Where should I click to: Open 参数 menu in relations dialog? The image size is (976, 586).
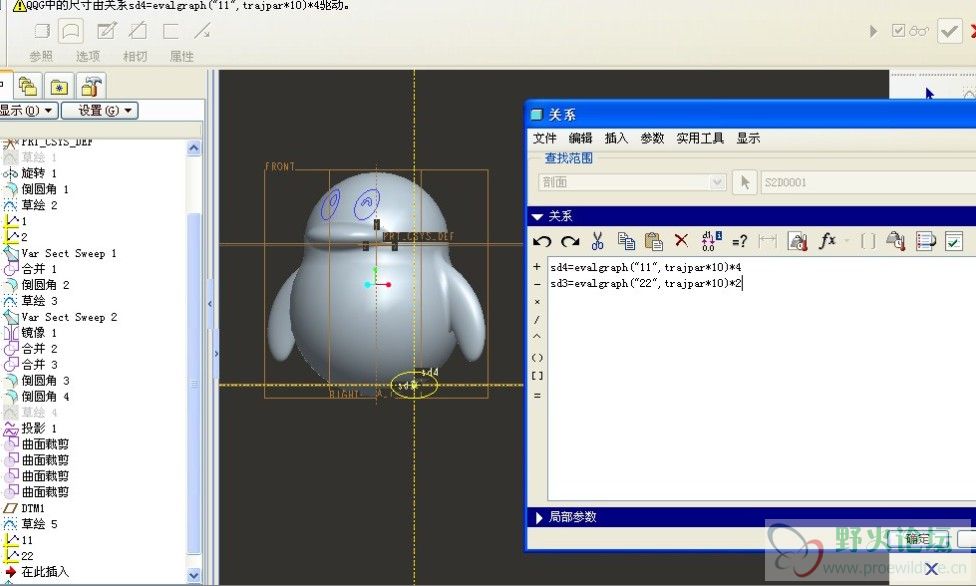(x=652, y=138)
